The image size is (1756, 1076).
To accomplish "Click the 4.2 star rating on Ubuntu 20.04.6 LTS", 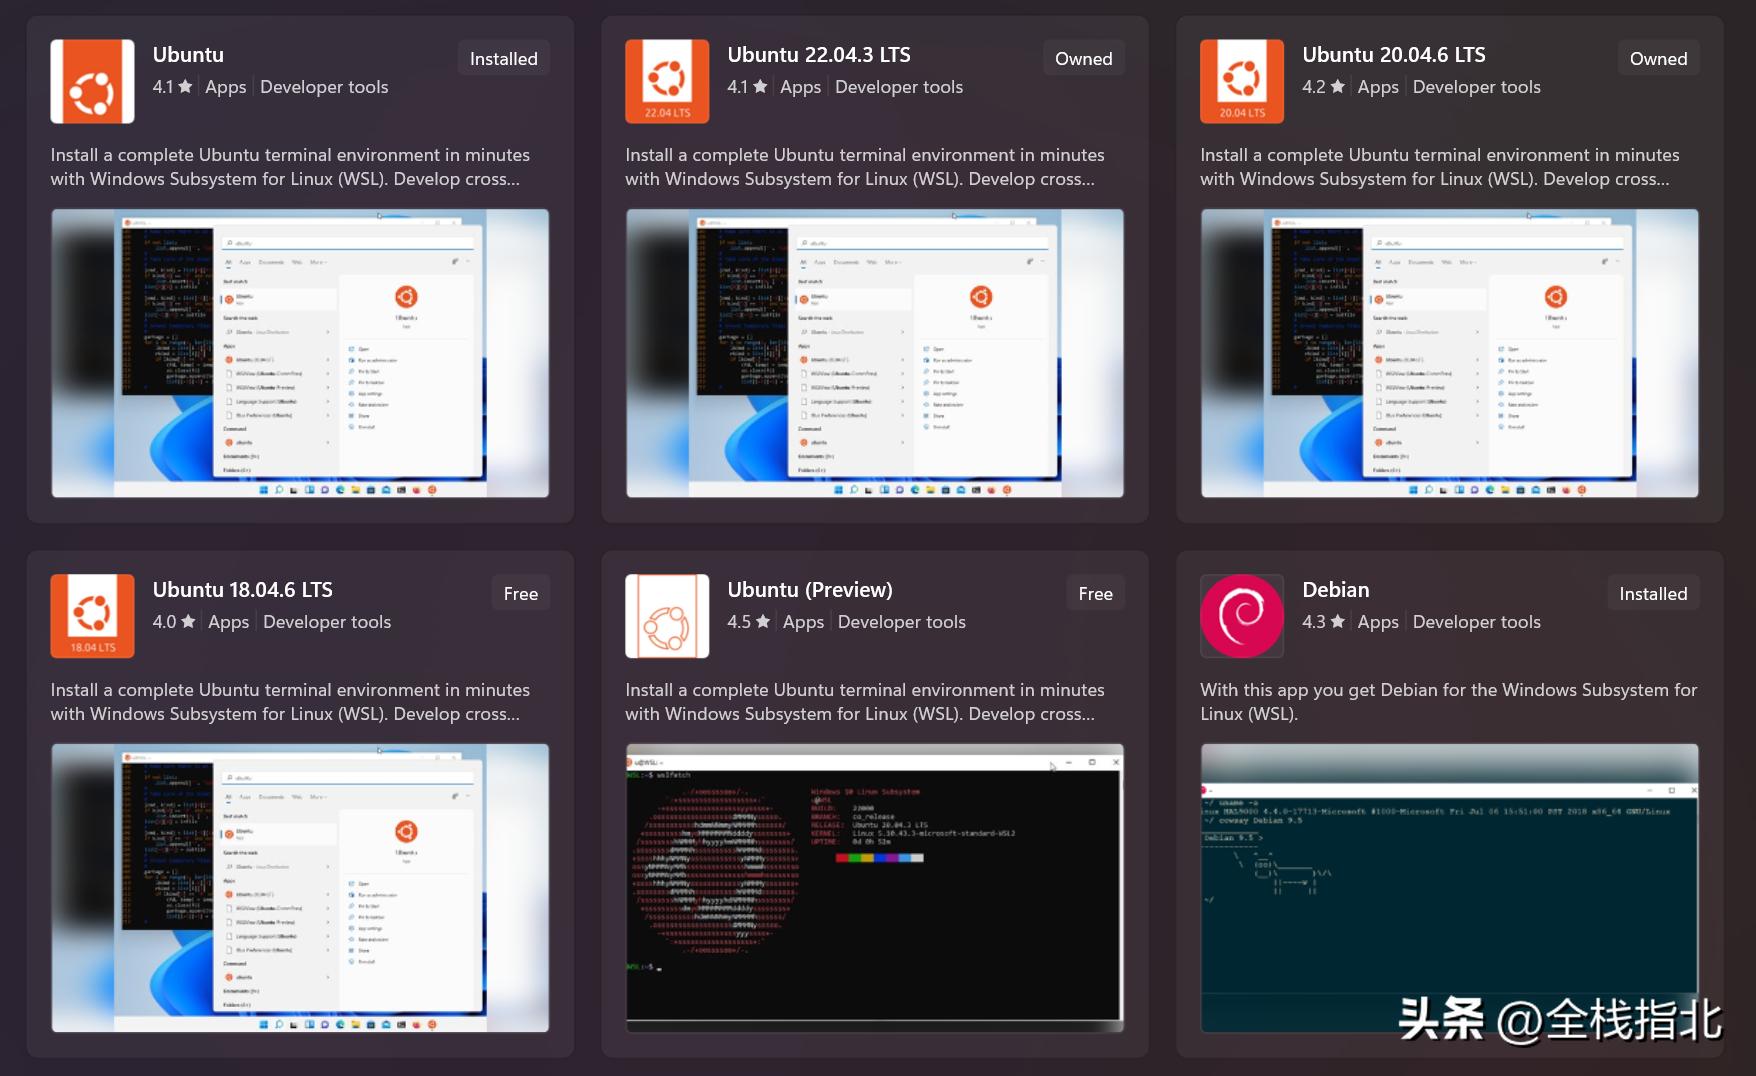I will tap(1324, 87).
